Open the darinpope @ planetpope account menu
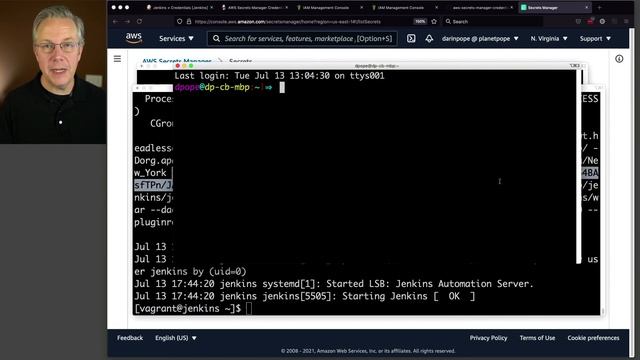Screen dimensions: 640x360 pyautogui.click(x=480, y=38)
